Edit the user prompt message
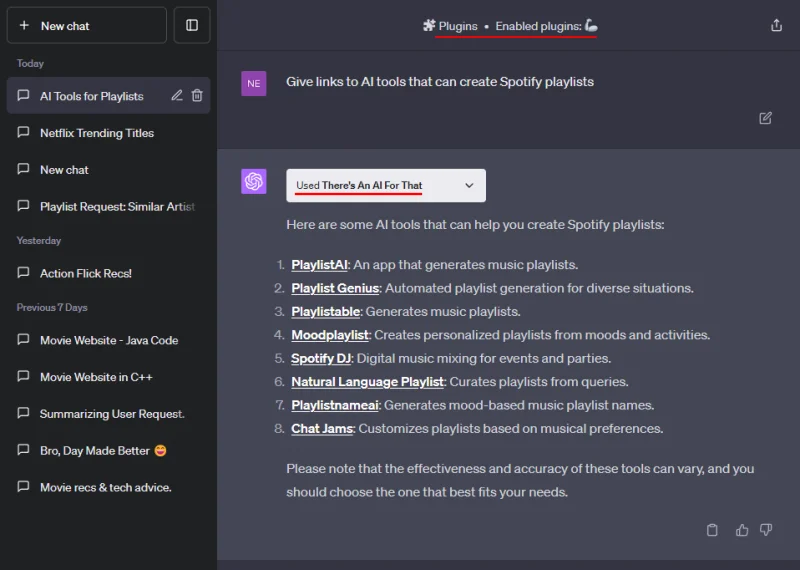 pos(765,118)
